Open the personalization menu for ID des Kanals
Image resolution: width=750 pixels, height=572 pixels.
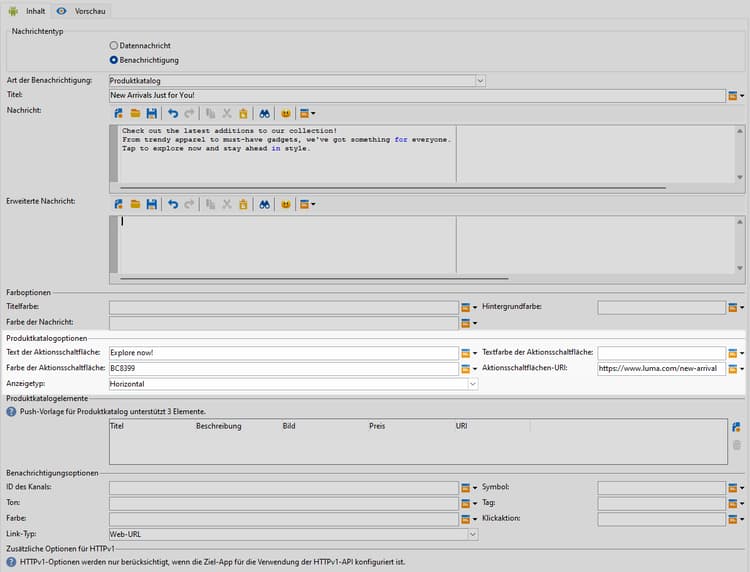(x=468, y=487)
